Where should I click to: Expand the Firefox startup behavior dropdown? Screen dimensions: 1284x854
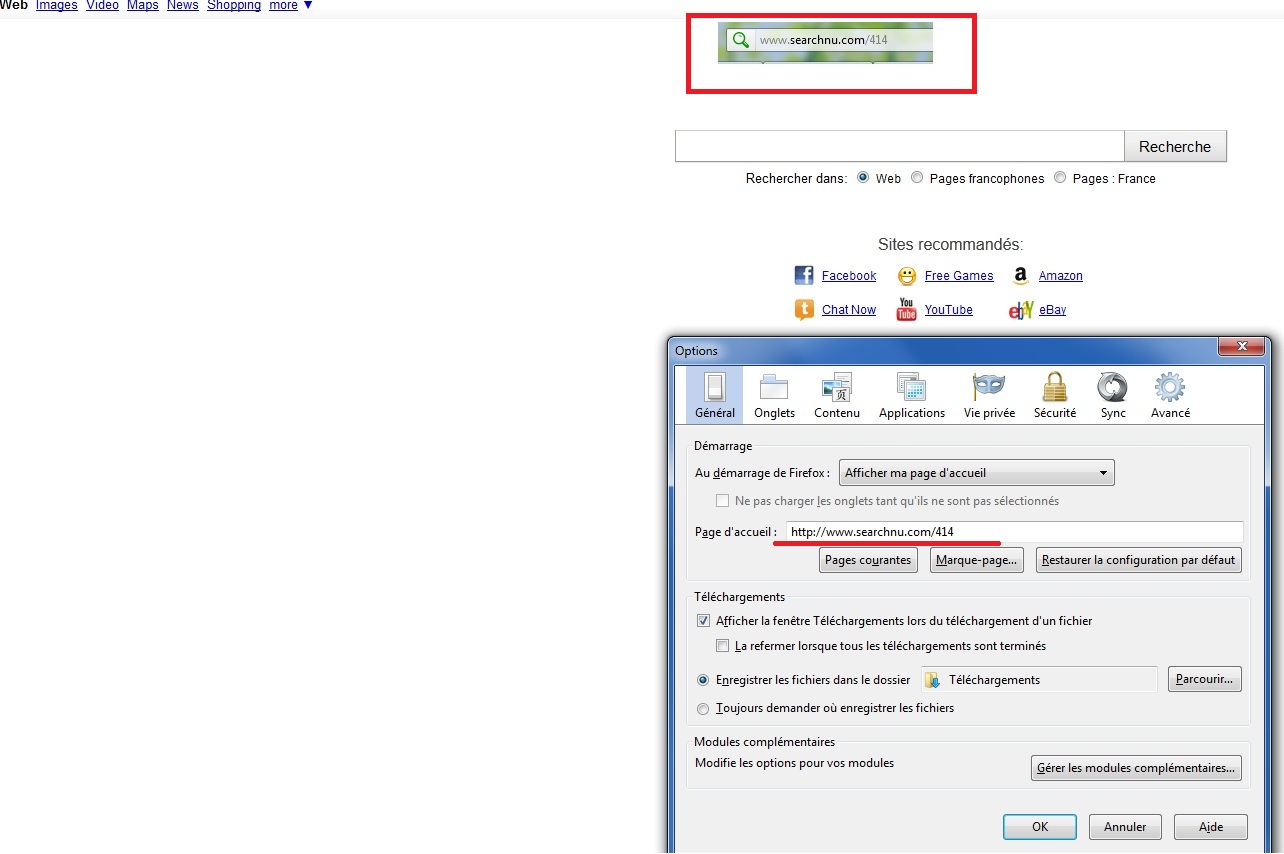(976, 473)
